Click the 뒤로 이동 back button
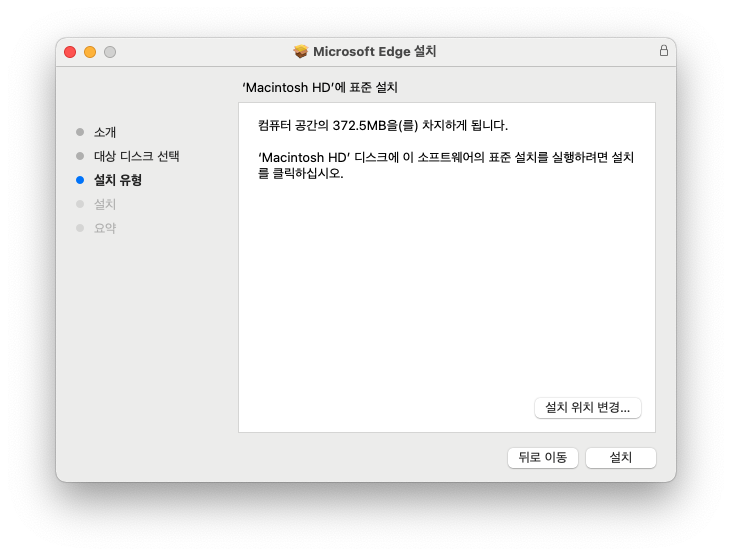732x556 pixels. 542,457
